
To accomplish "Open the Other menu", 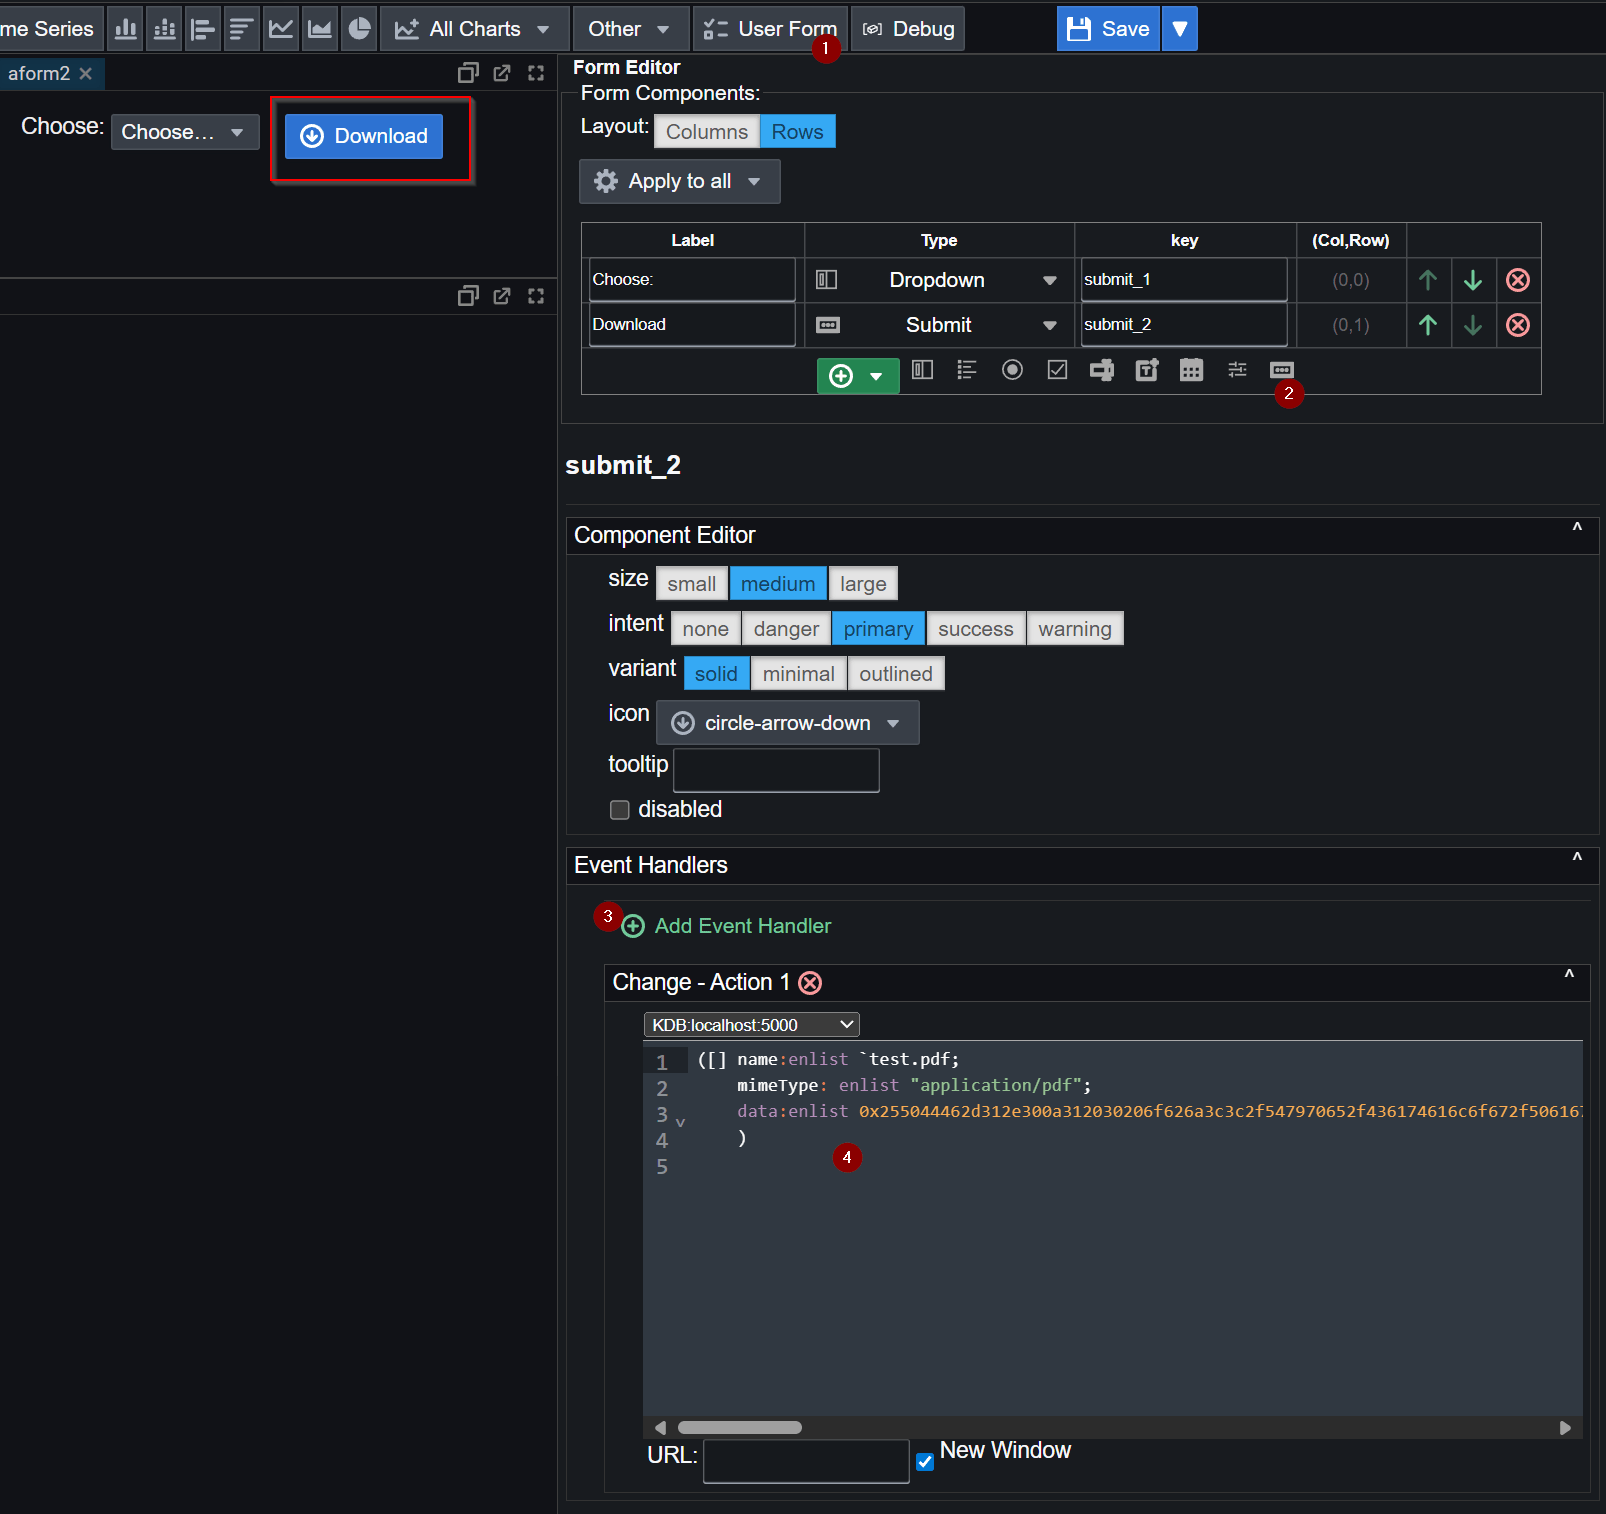I will tap(629, 29).
